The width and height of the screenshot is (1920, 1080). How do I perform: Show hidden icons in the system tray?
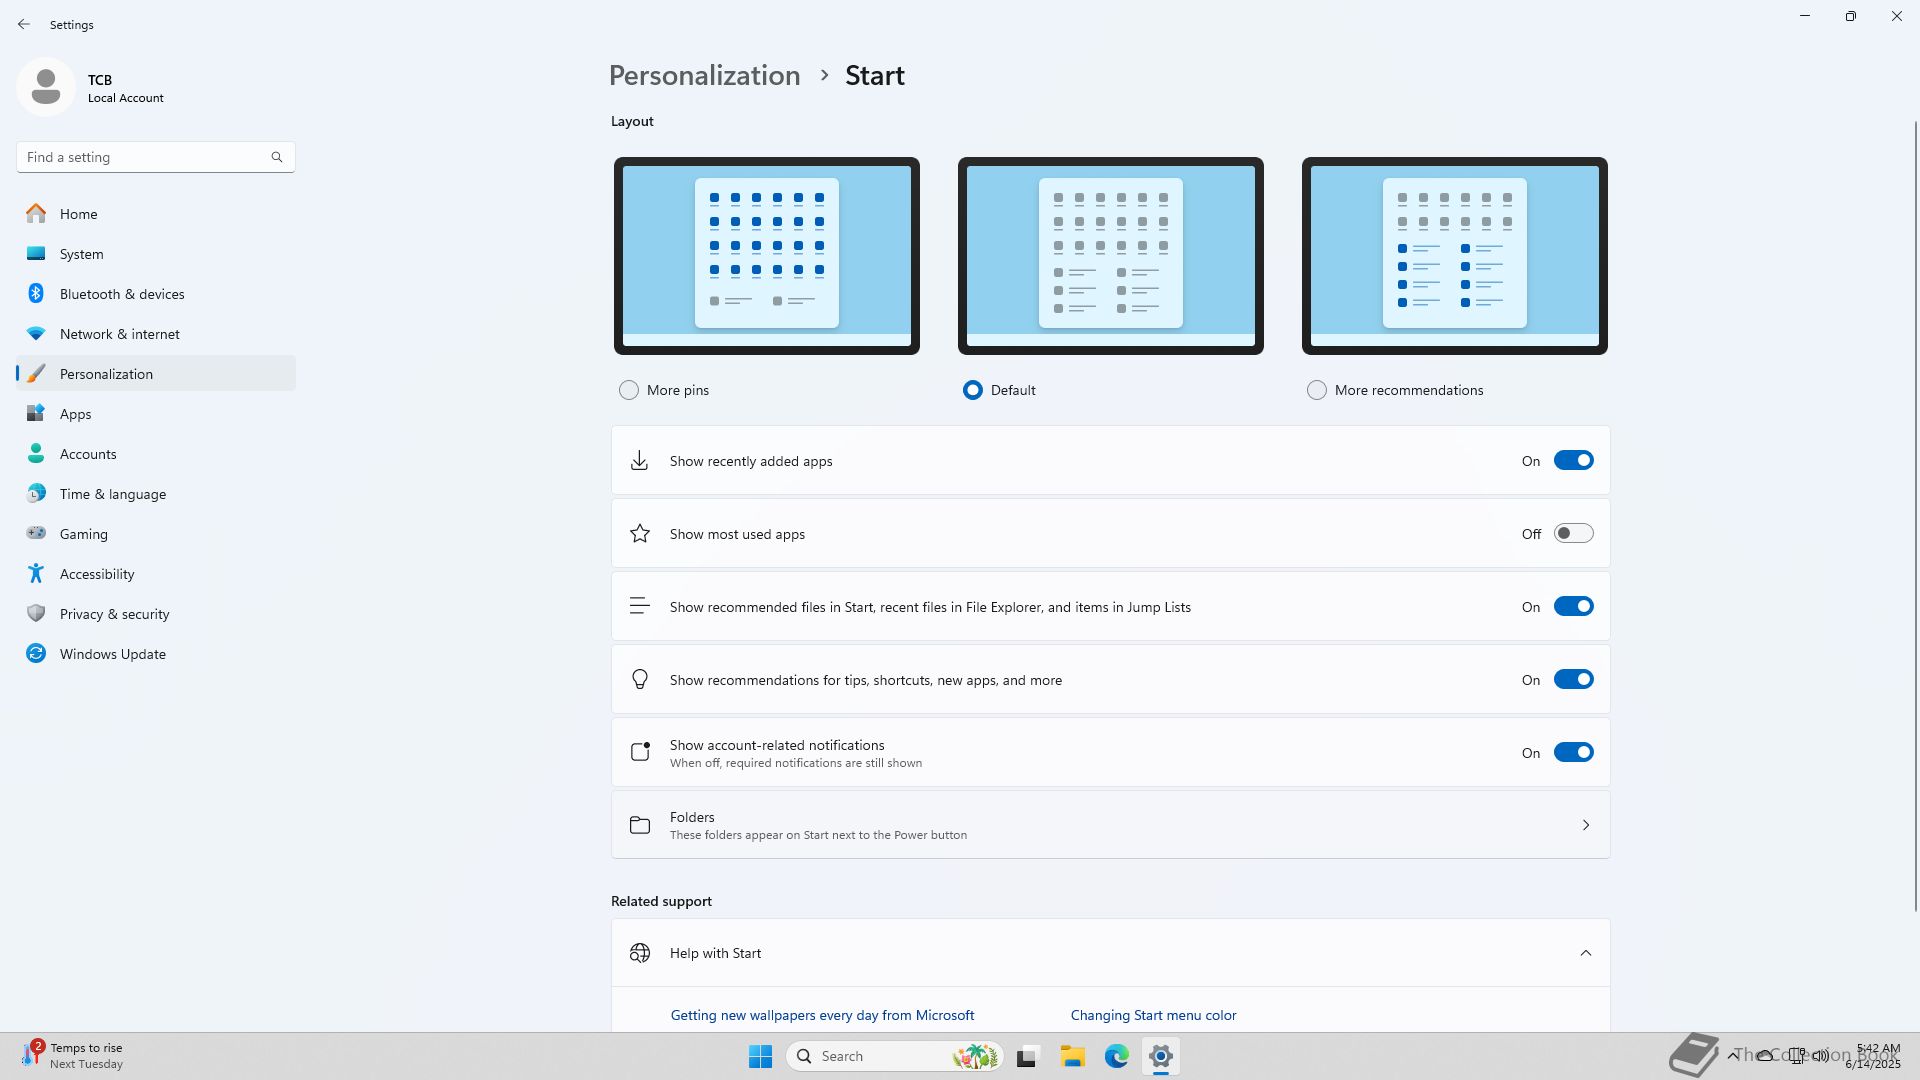pyautogui.click(x=1733, y=1055)
